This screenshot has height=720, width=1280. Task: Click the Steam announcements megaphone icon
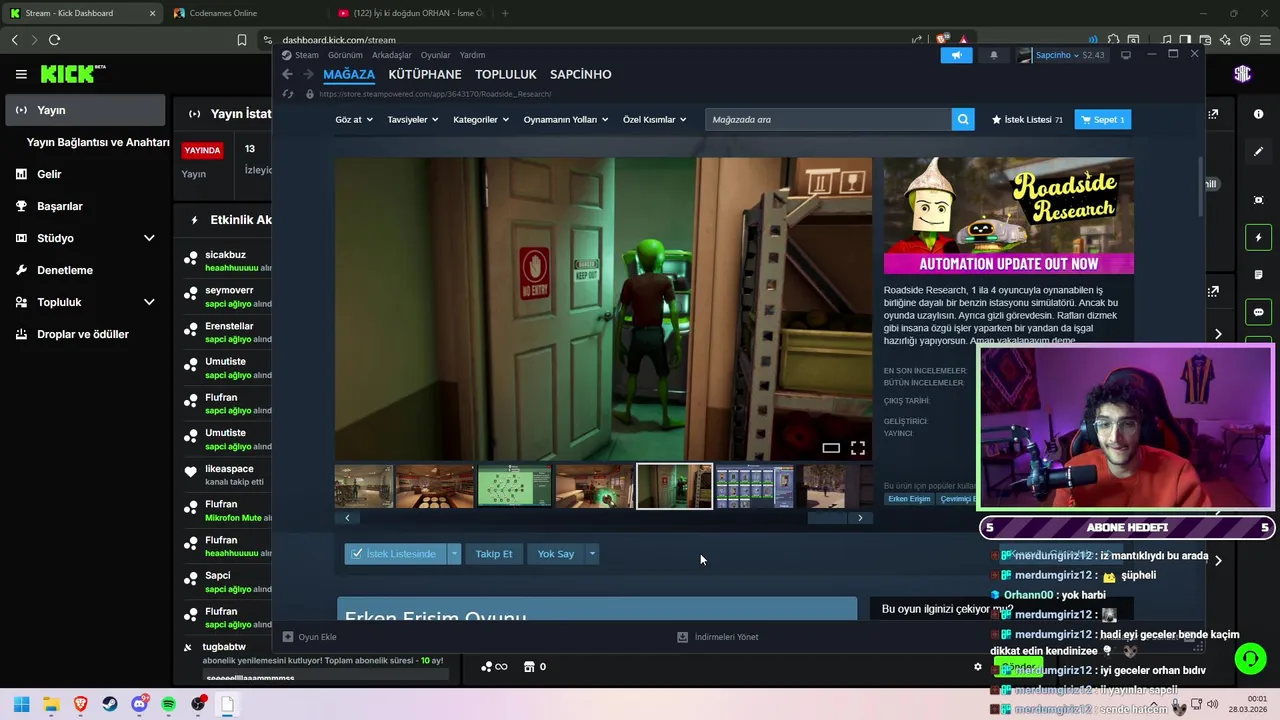click(956, 55)
